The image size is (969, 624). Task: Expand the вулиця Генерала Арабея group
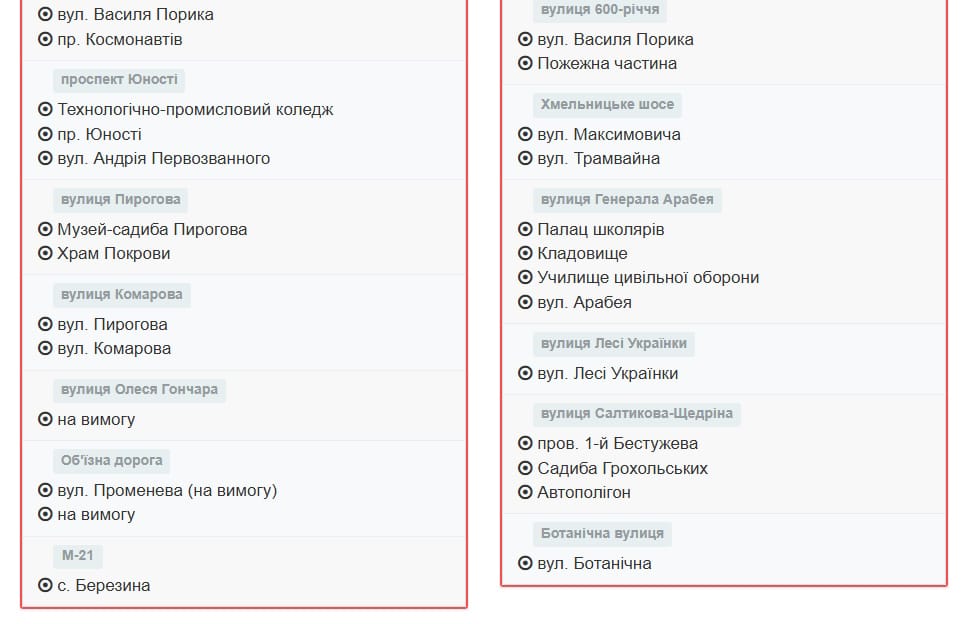point(626,199)
